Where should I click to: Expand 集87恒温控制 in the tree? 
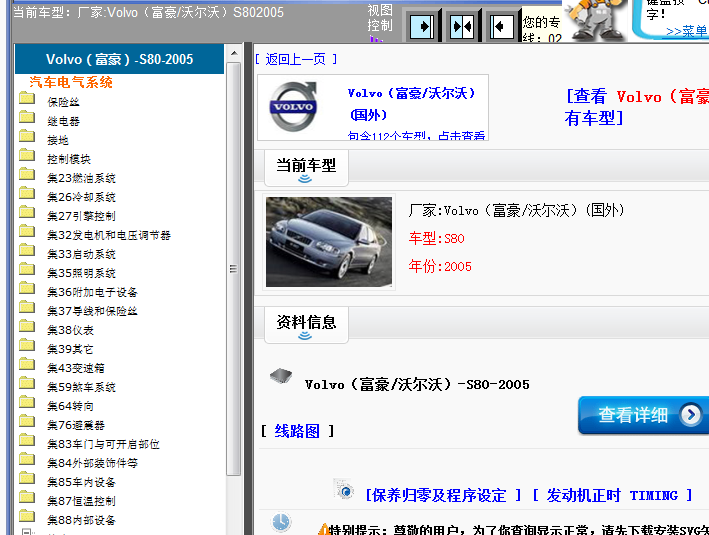81,501
